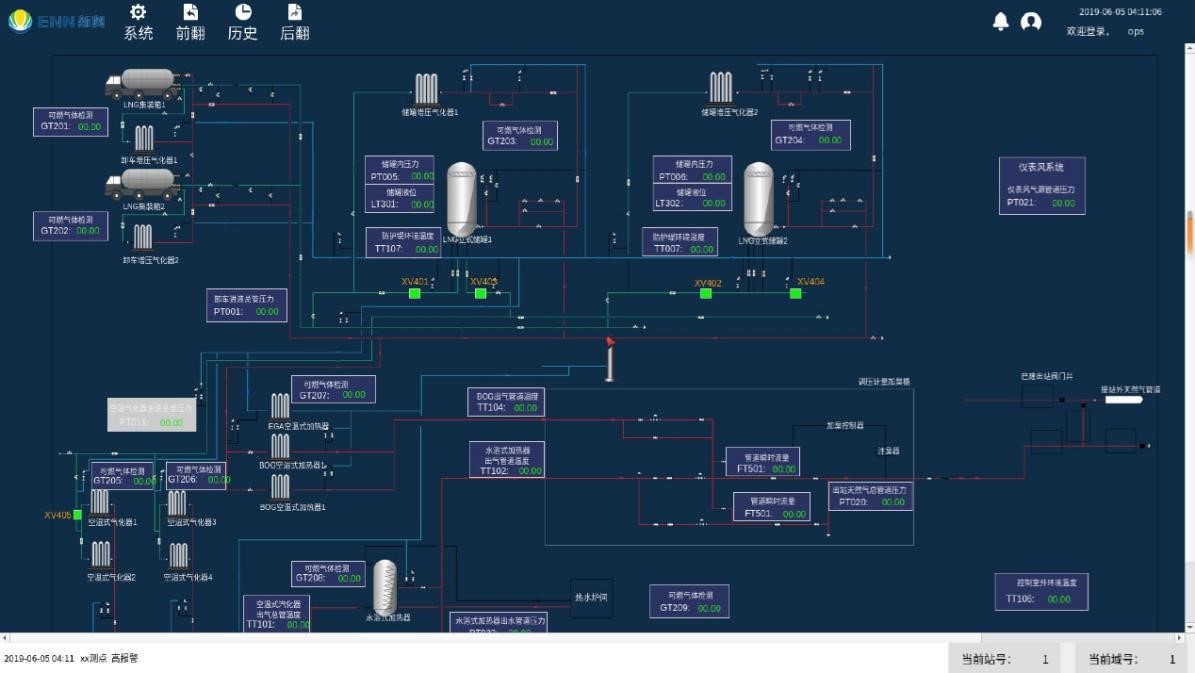This screenshot has height=673, width=1195.
Task: Click the TT106 control room temperature panel
Action: pos(1042,592)
